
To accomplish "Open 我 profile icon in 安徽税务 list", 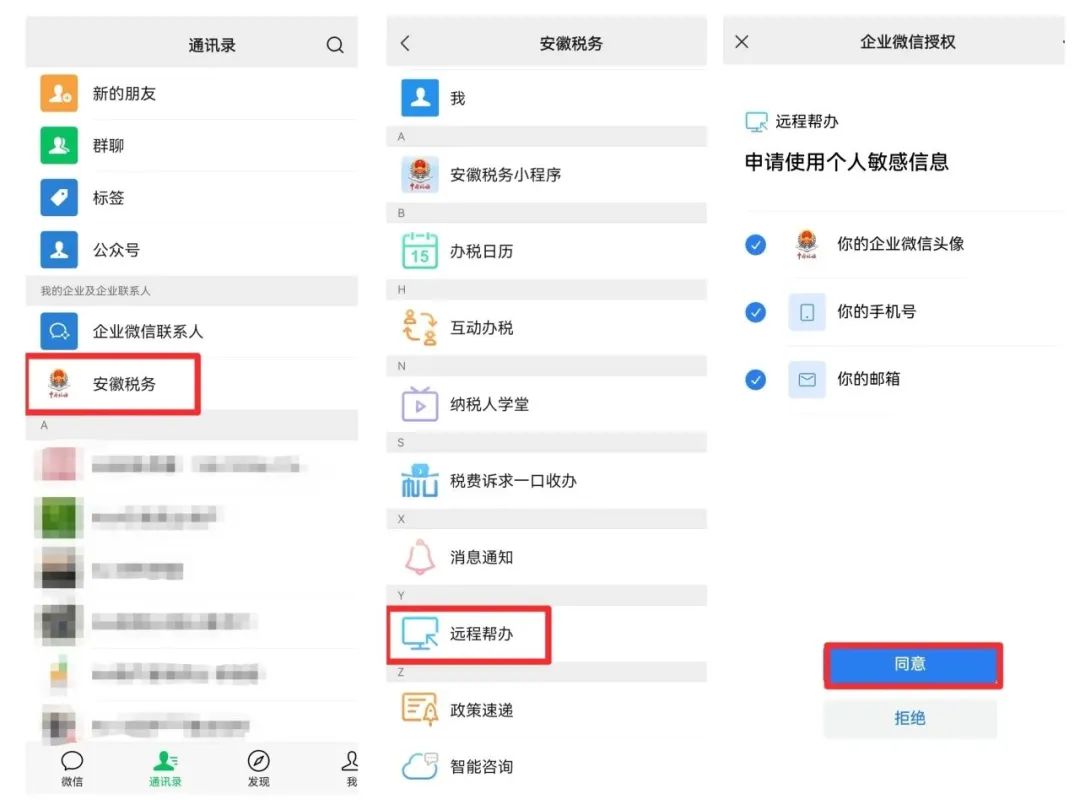I will coord(419,98).
